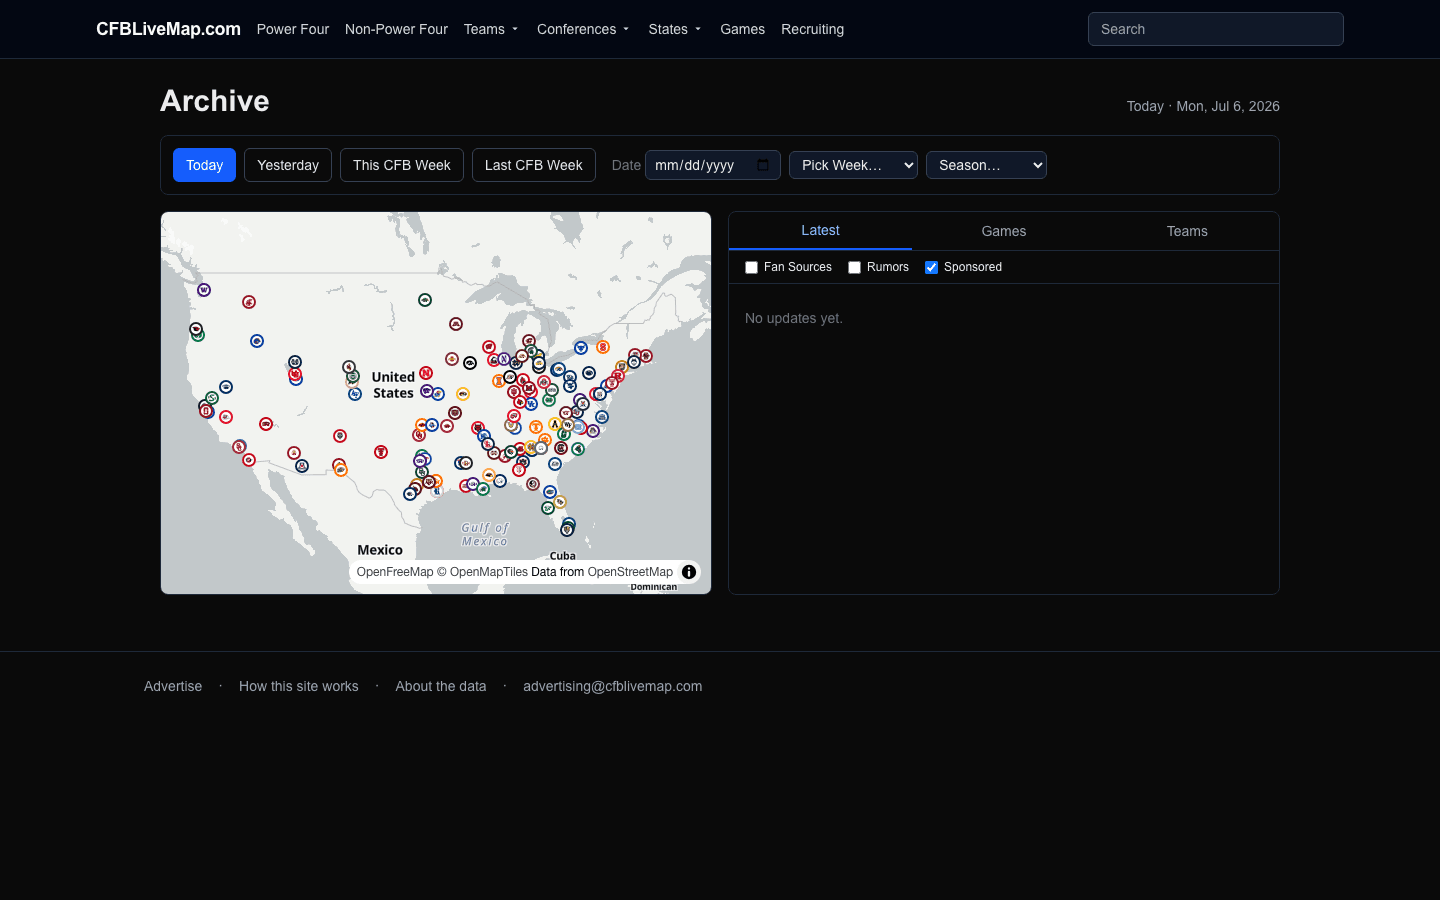Expand the Teams navigation dropdown
1440x900 pixels.
click(491, 29)
